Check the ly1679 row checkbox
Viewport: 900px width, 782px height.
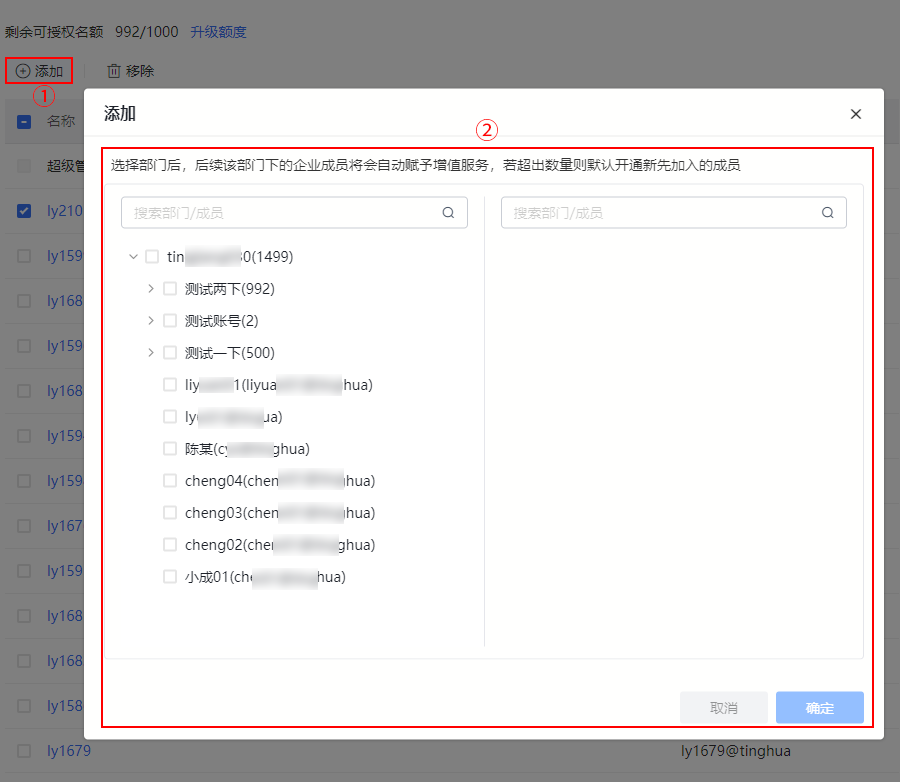(24, 751)
